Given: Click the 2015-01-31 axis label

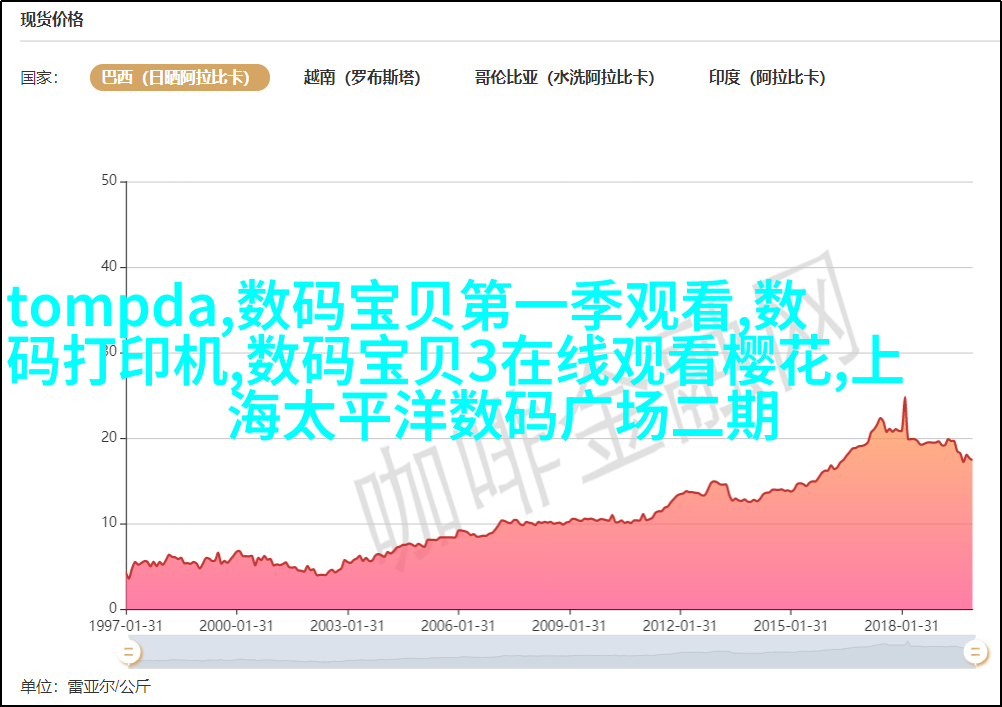Looking at the screenshot, I should (x=790, y=626).
